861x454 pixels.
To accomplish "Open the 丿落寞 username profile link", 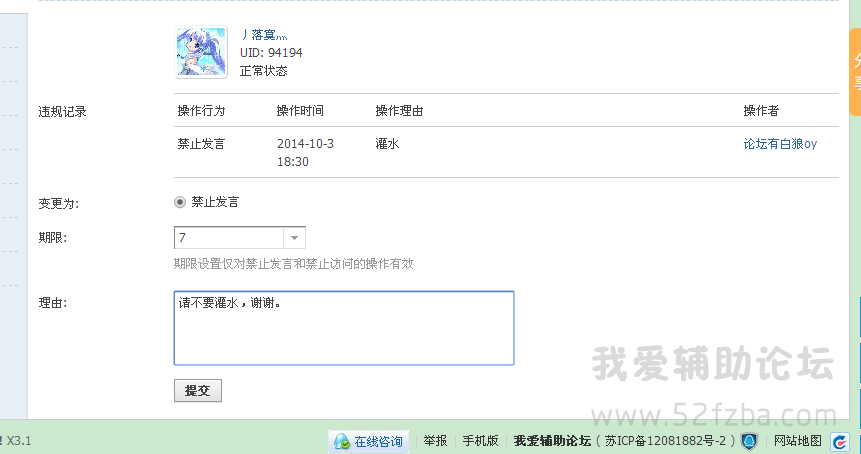I will (x=264, y=35).
